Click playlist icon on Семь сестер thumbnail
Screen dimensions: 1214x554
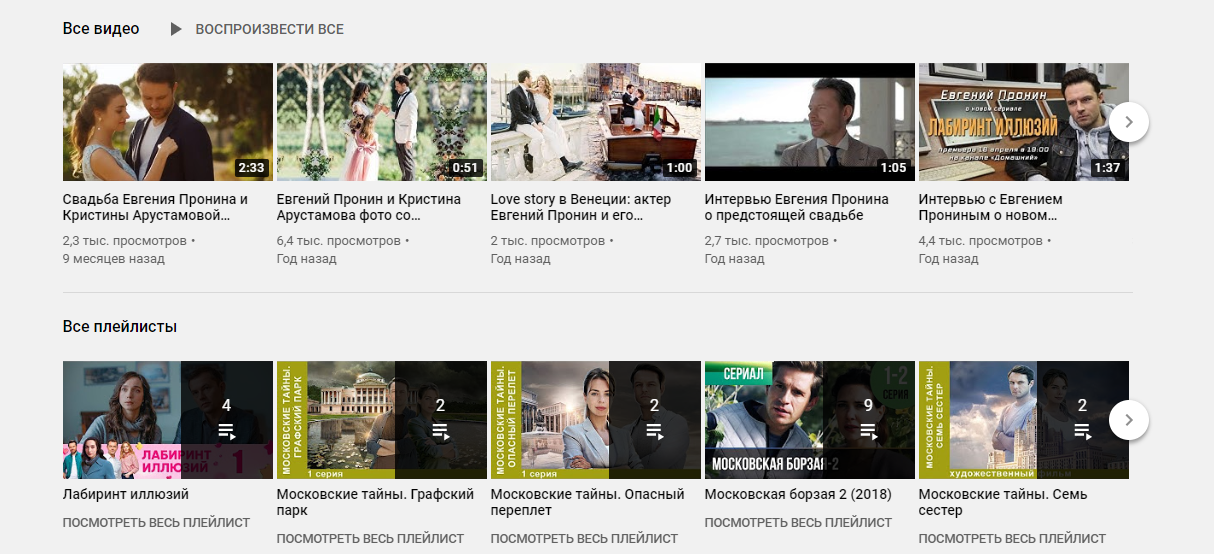pyautogui.click(x=1083, y=432)
